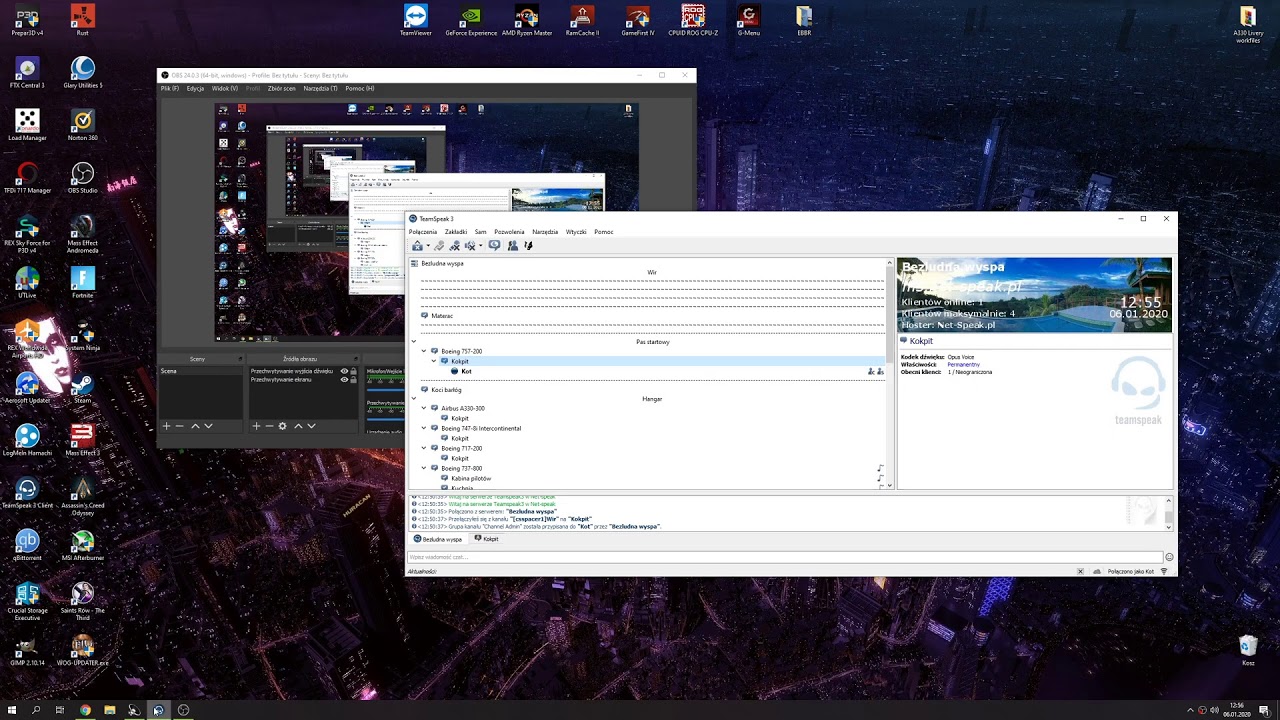Screen dimensions: 1280x720
Task: Select user Kot in channel tree
Action: tap(466, 371)
